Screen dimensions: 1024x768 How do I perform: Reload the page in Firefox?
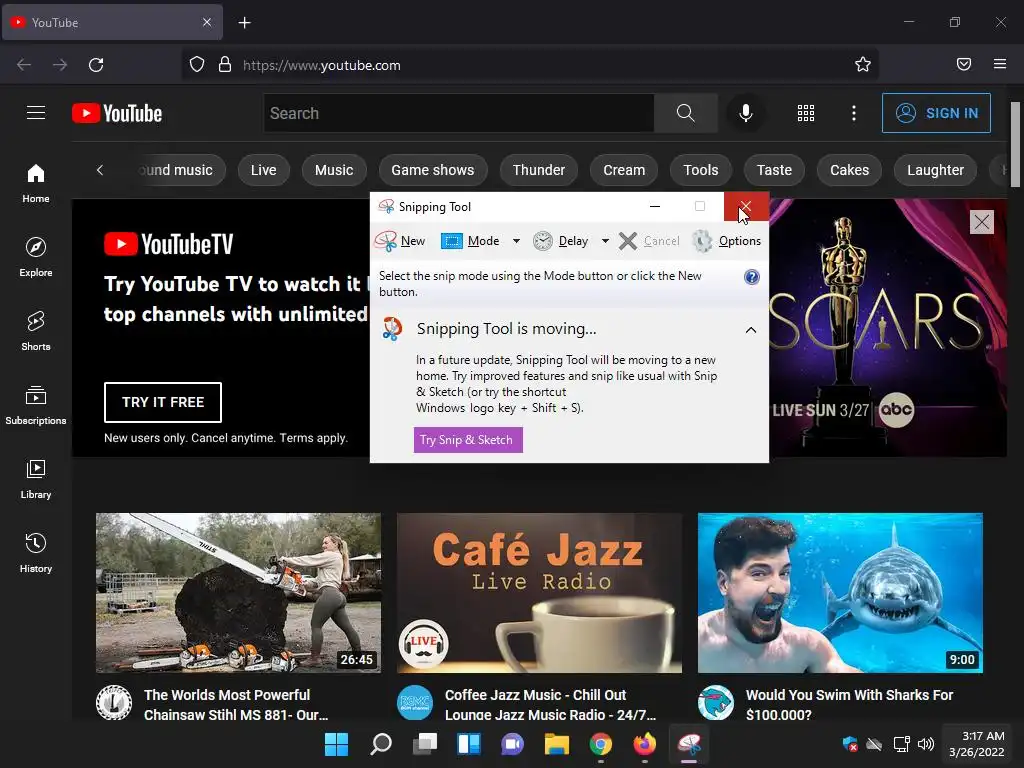pyautogui.click(x=96, y=65)
